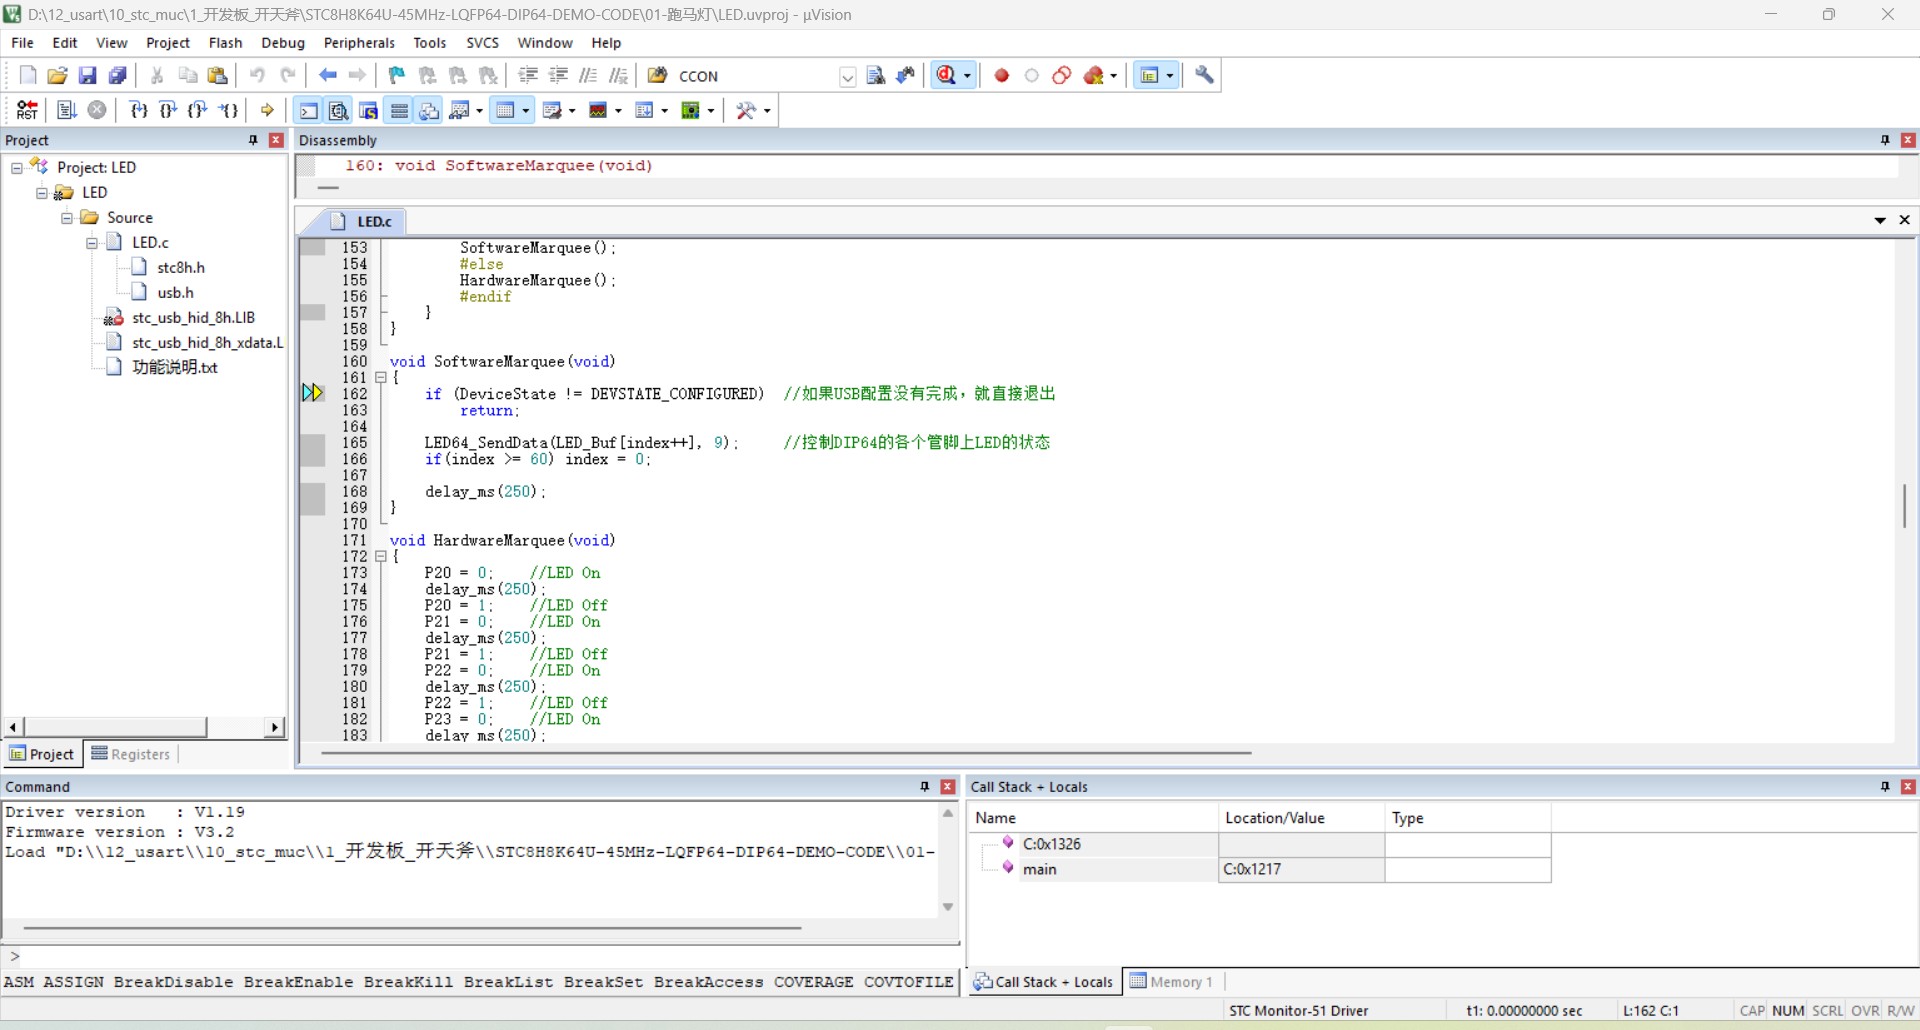The width and height of the screenshot is (1920, 1030).
Task: Click the Start/Stop Debug Session icon
Action: (947, 75)
